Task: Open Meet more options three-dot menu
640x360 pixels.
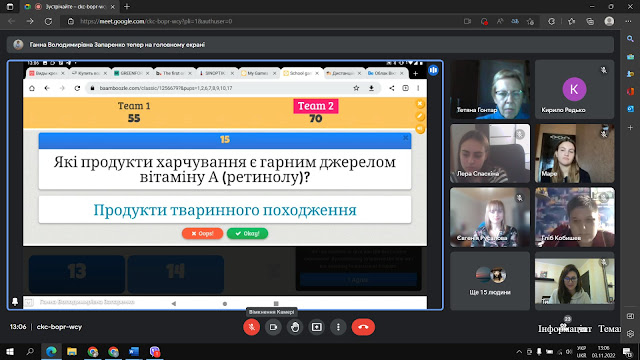Action: tap(338, 327)
